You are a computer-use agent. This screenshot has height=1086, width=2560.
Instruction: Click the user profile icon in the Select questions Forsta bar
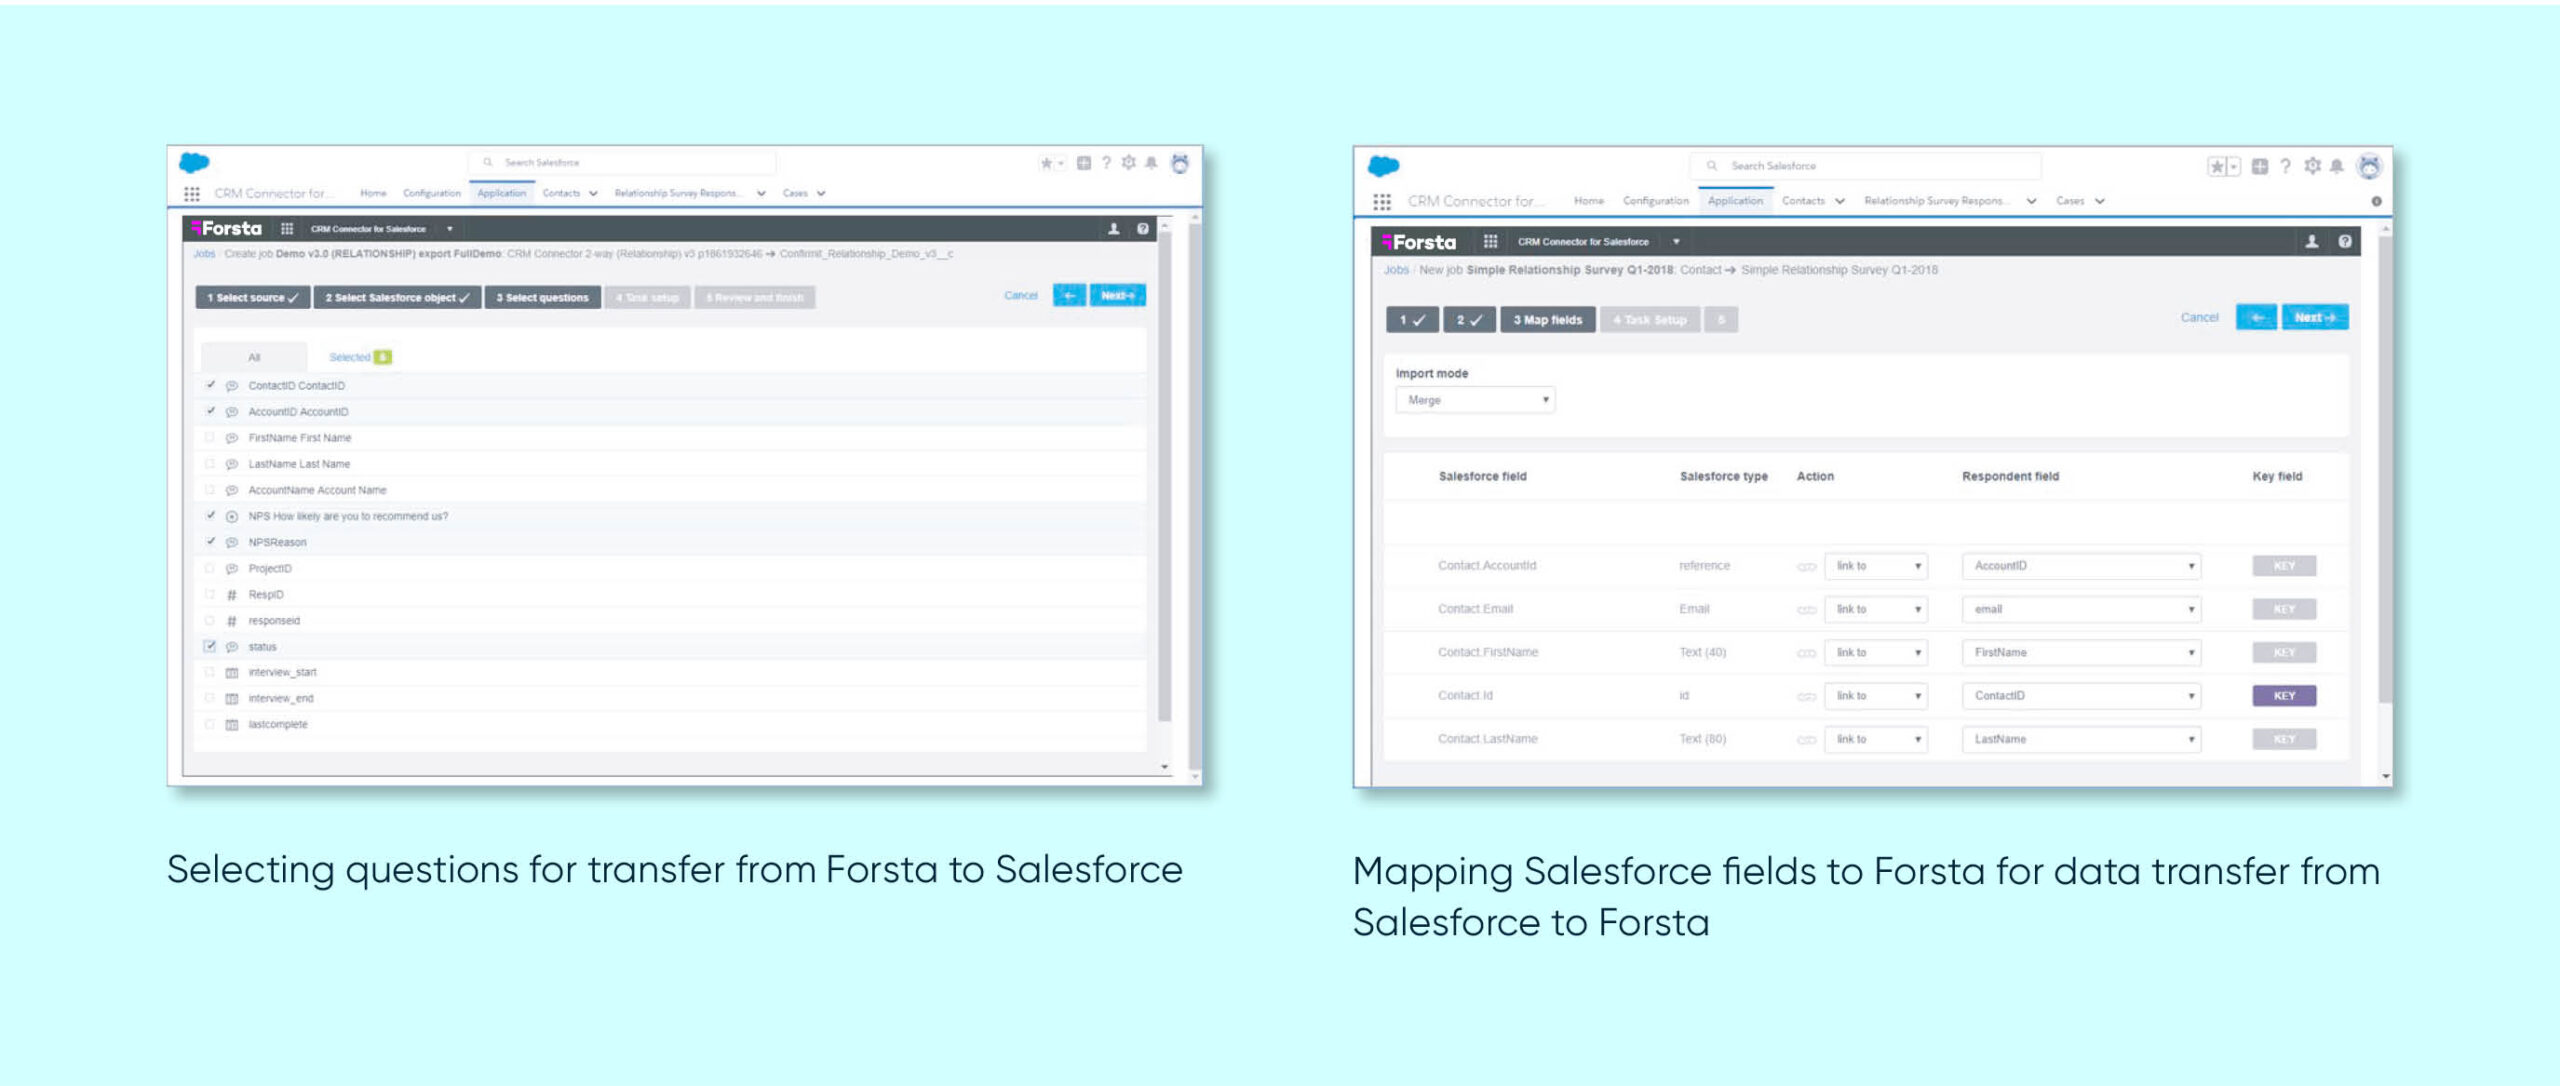point(1113,229)
